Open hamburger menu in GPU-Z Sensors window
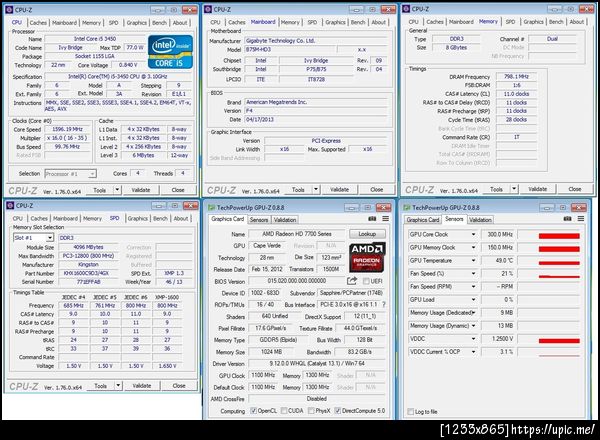The image size is (600, 440). pyautogui.click(x=581, y=219)
